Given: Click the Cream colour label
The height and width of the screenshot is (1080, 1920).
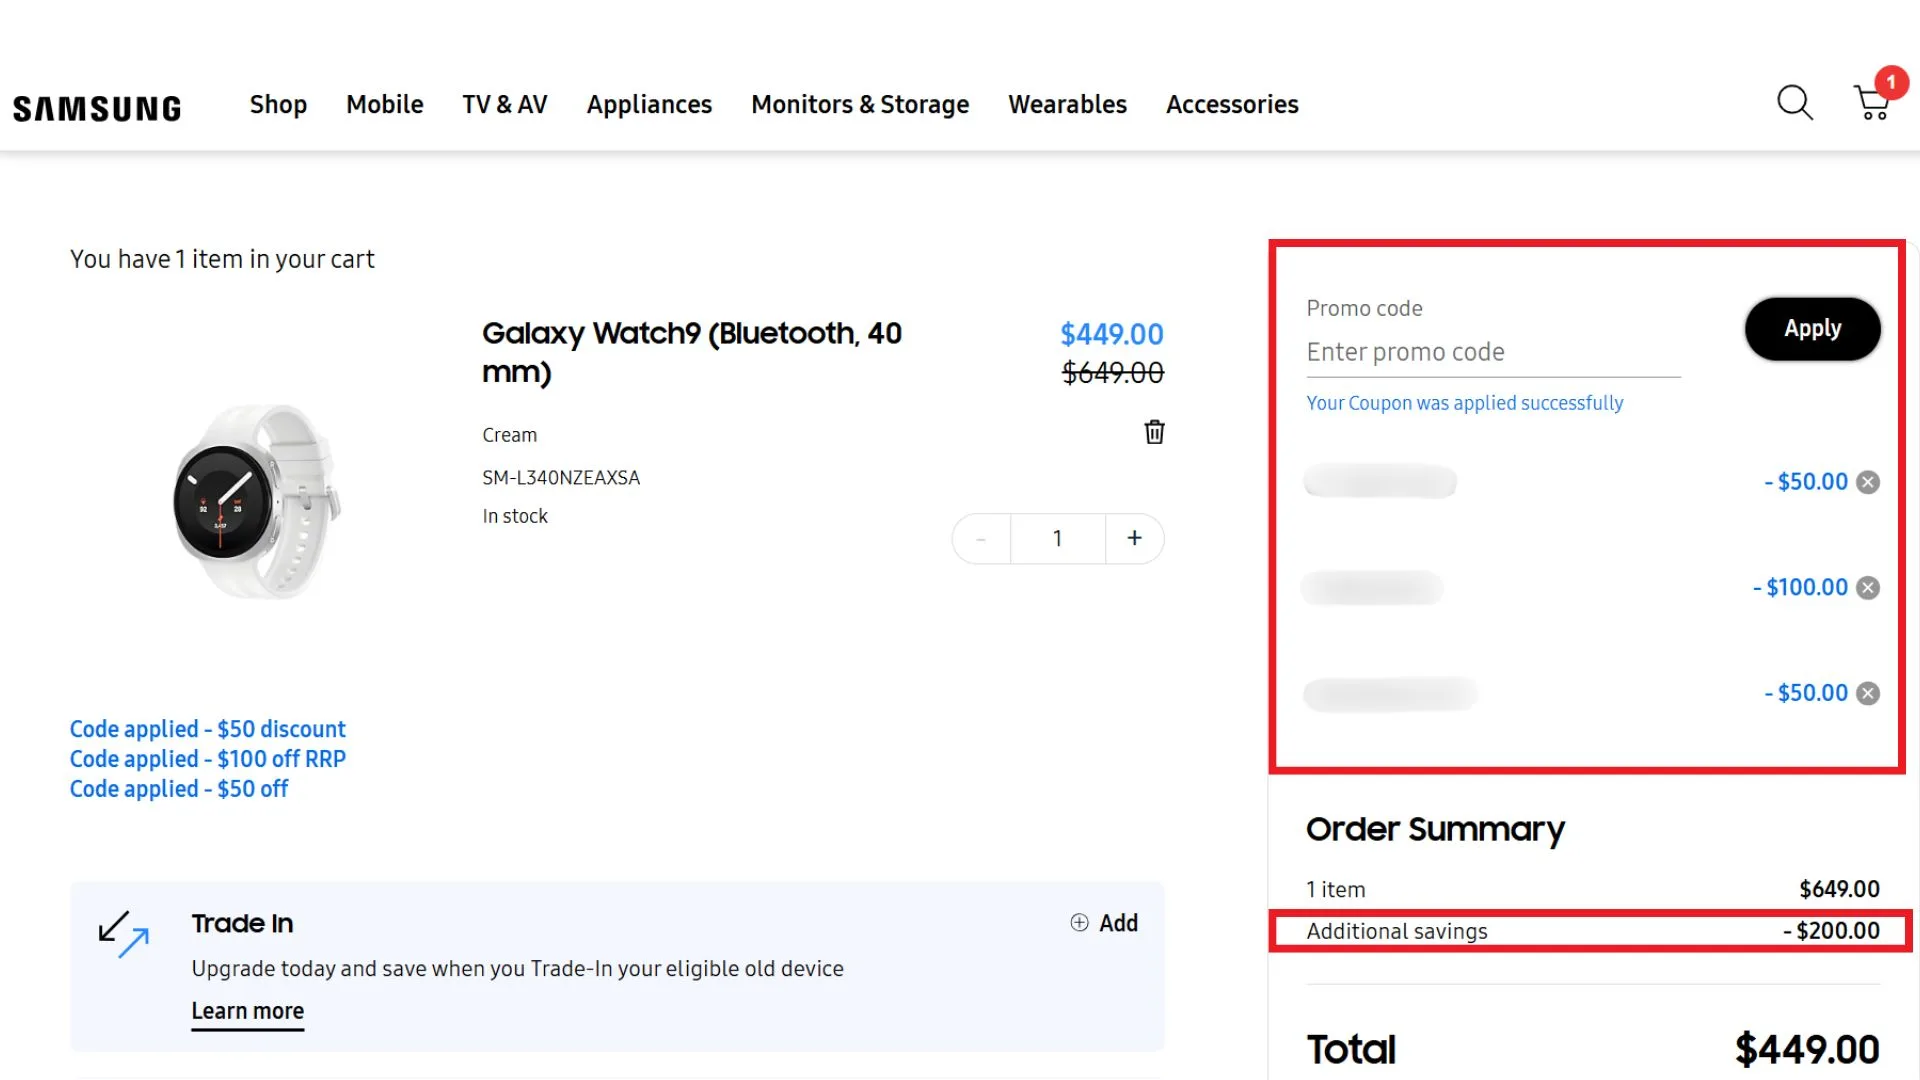Looking at the screenshot, I should [509, 435].
